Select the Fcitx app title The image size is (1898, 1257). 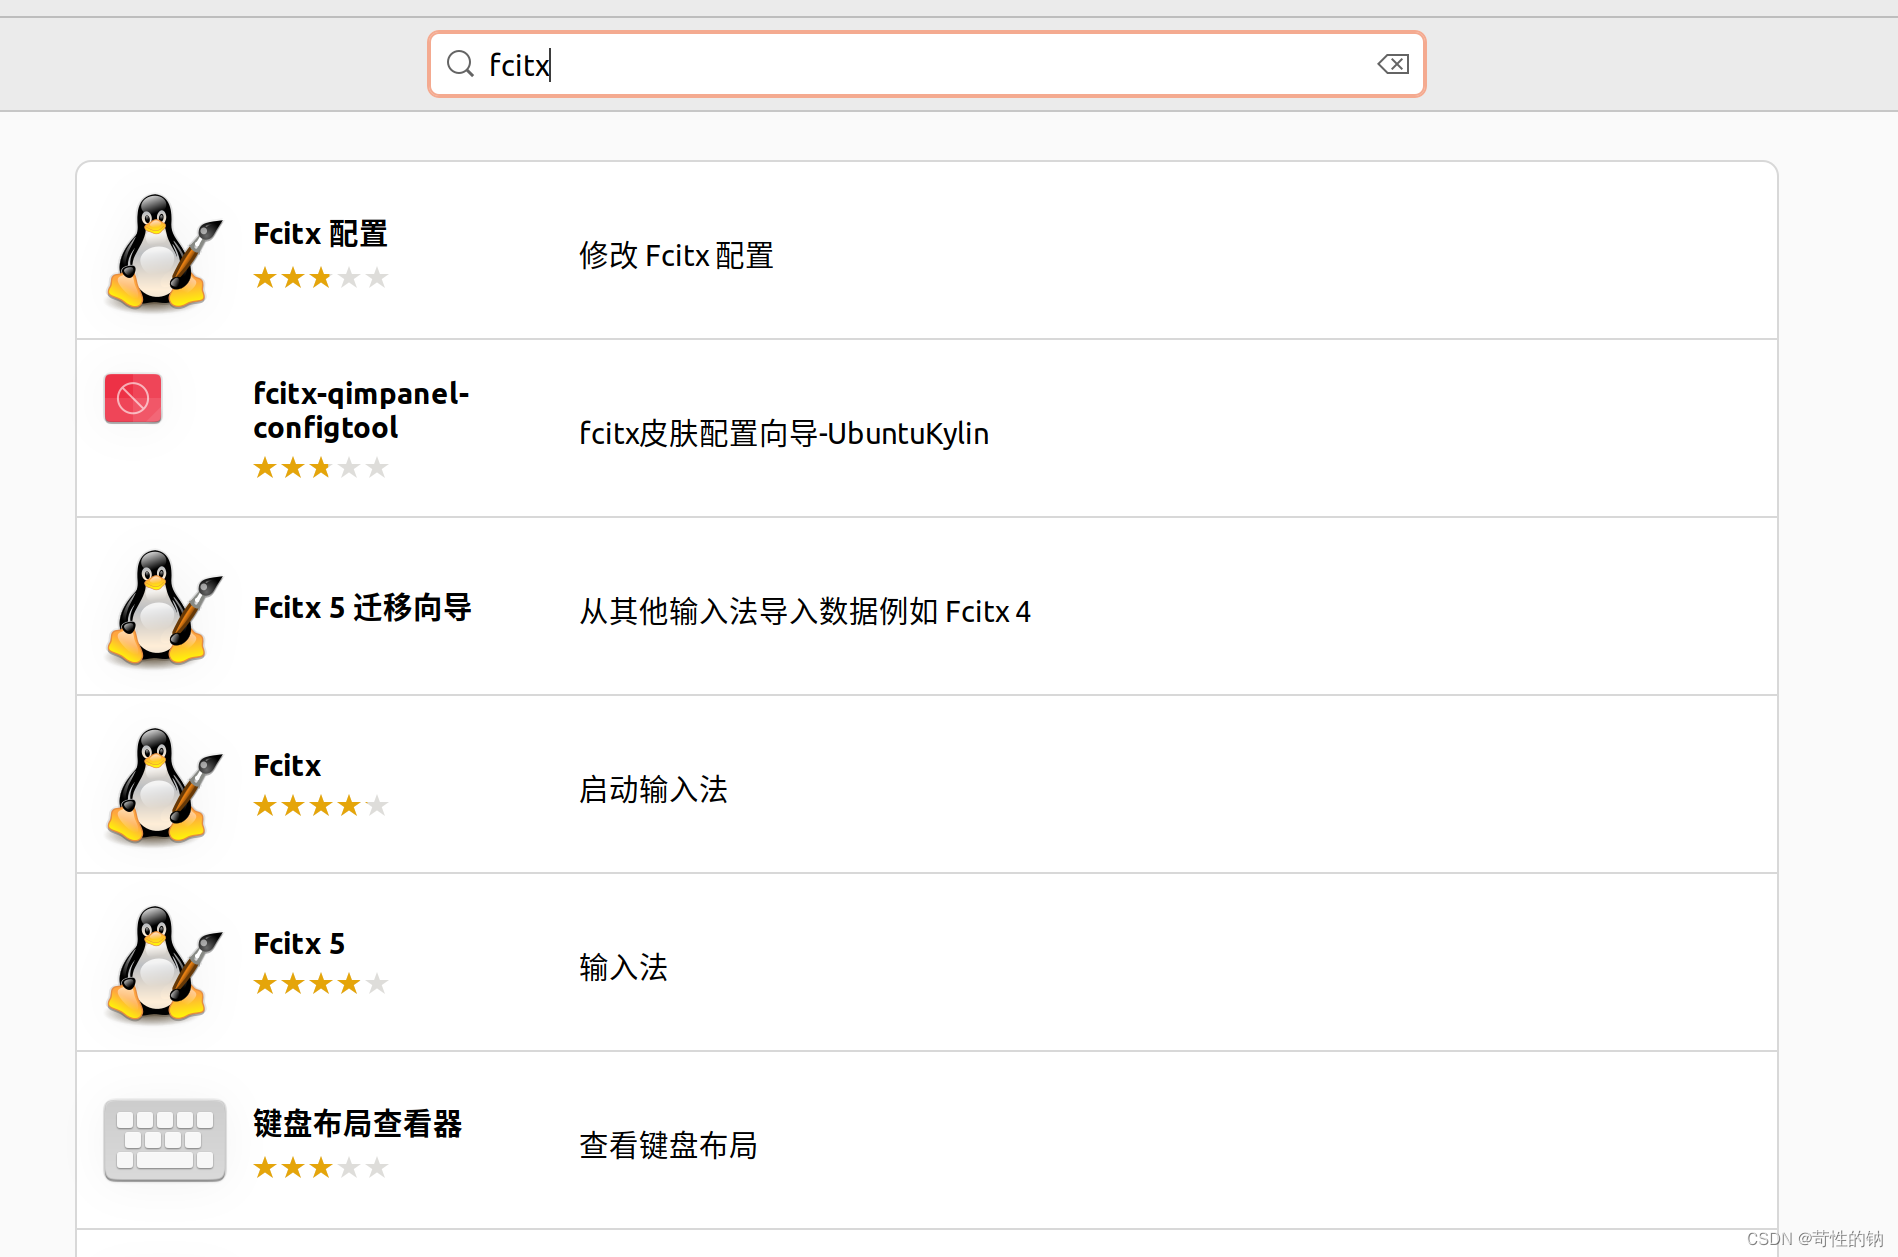click(287, 766)
